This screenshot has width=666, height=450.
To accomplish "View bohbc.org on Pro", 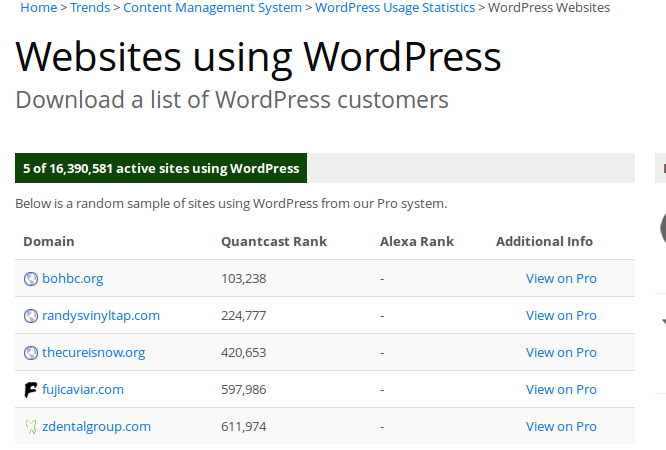I will (x=561, y=279).
